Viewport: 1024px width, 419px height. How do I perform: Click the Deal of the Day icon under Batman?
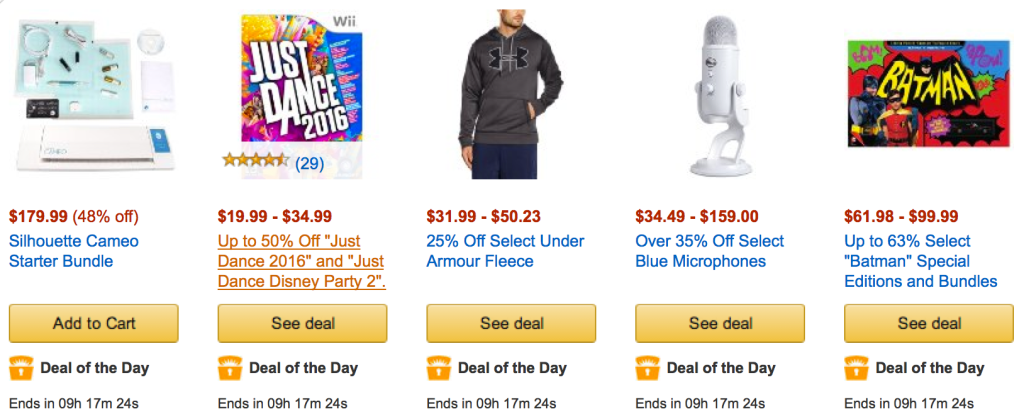[857, 368]
